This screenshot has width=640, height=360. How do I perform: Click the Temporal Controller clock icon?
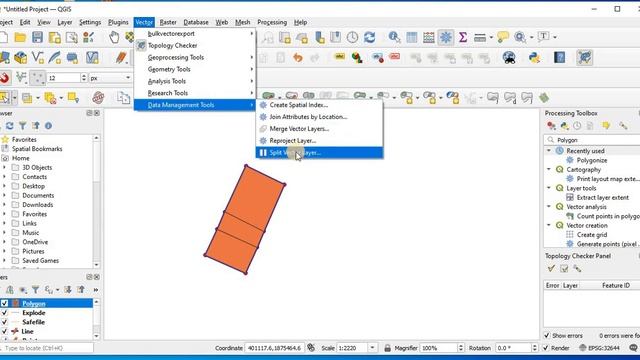click(x=352, y=38)
